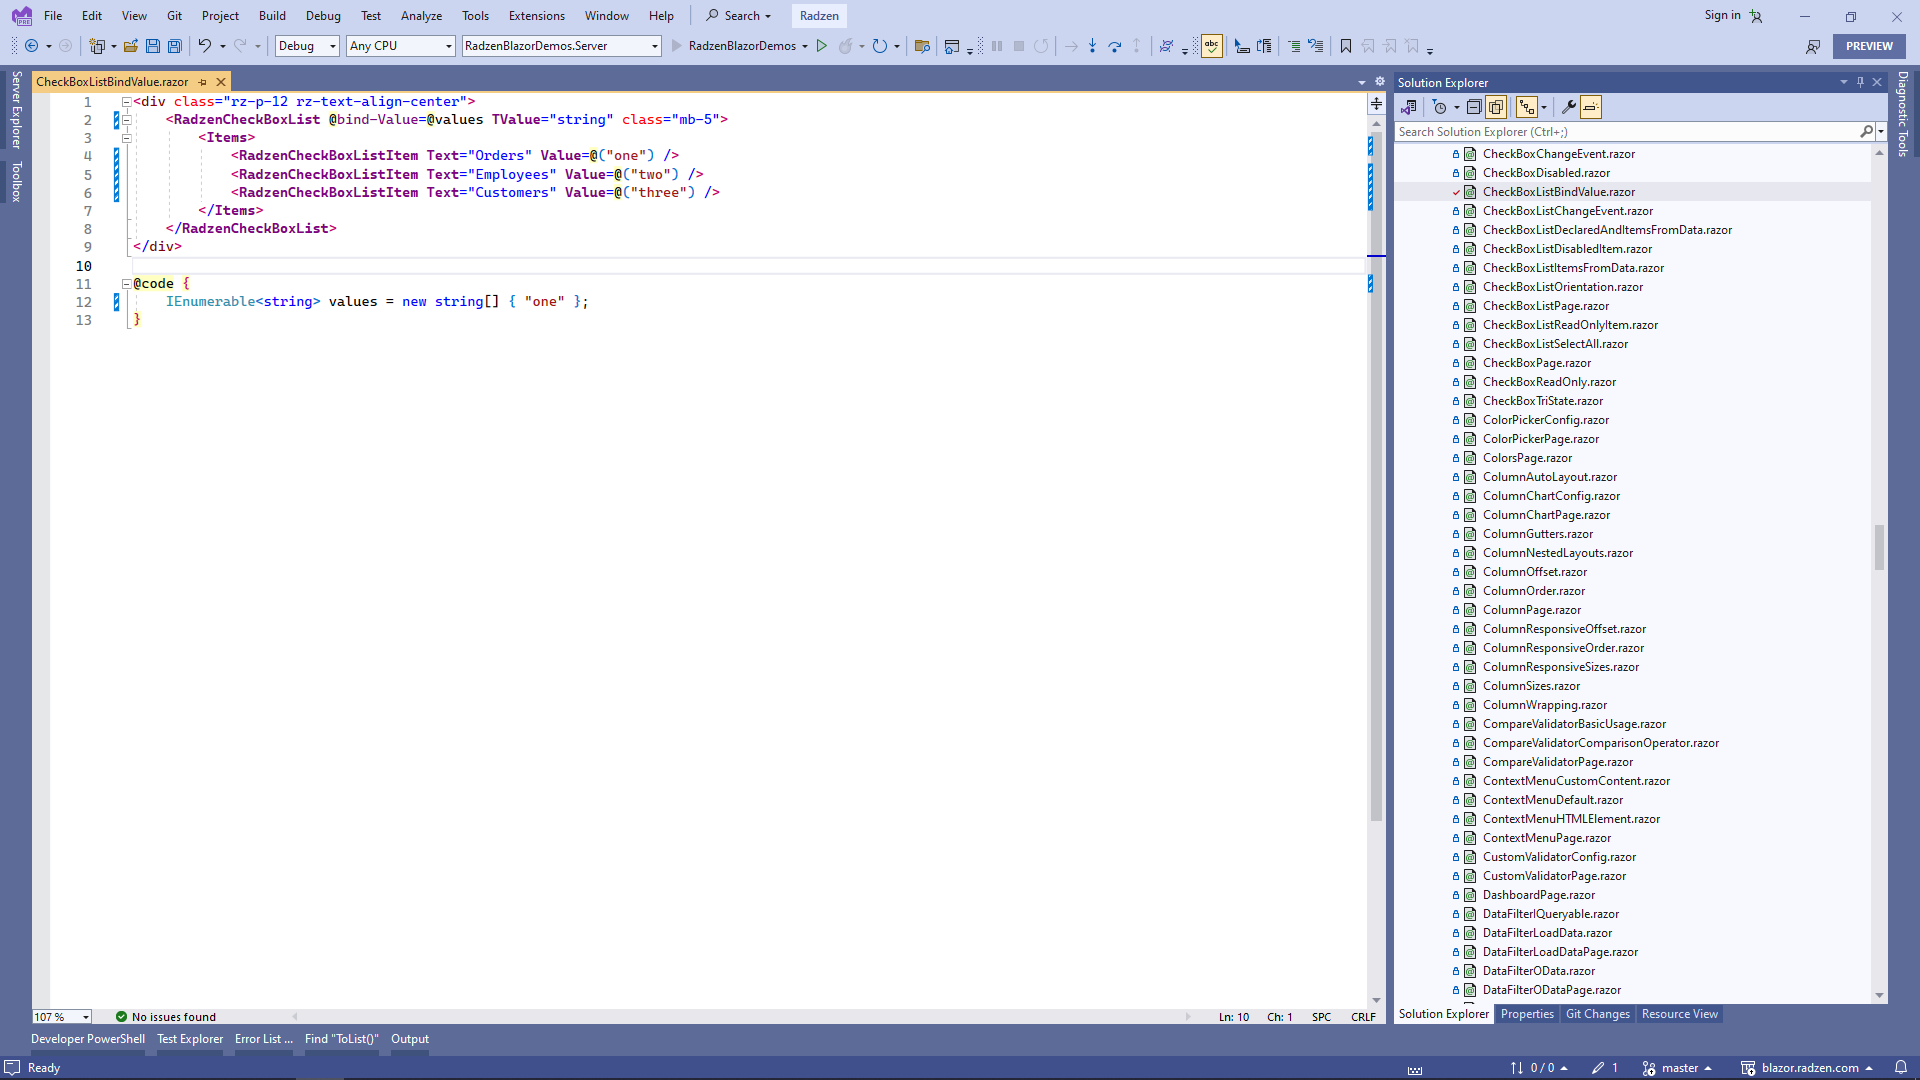Click Collapse All in Solution Explorer

coord(1474,107)
